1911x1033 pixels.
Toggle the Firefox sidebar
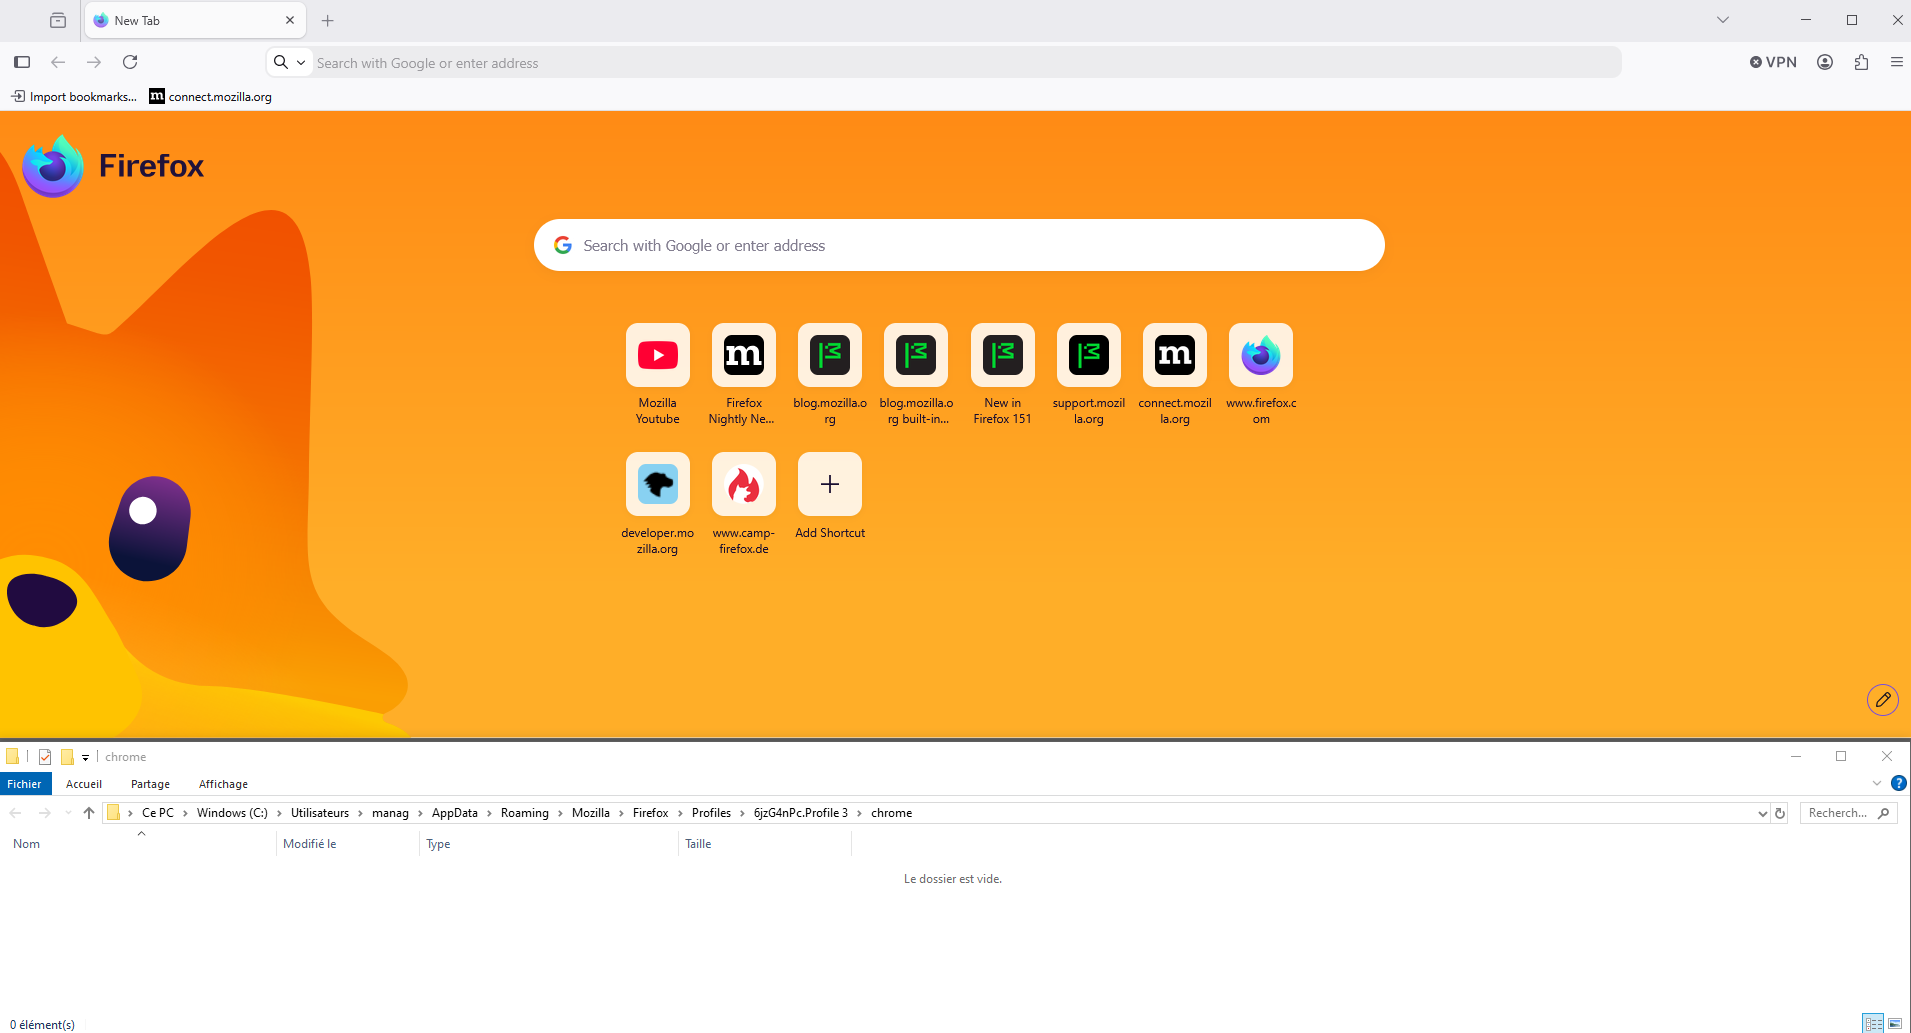coord(22,62)
